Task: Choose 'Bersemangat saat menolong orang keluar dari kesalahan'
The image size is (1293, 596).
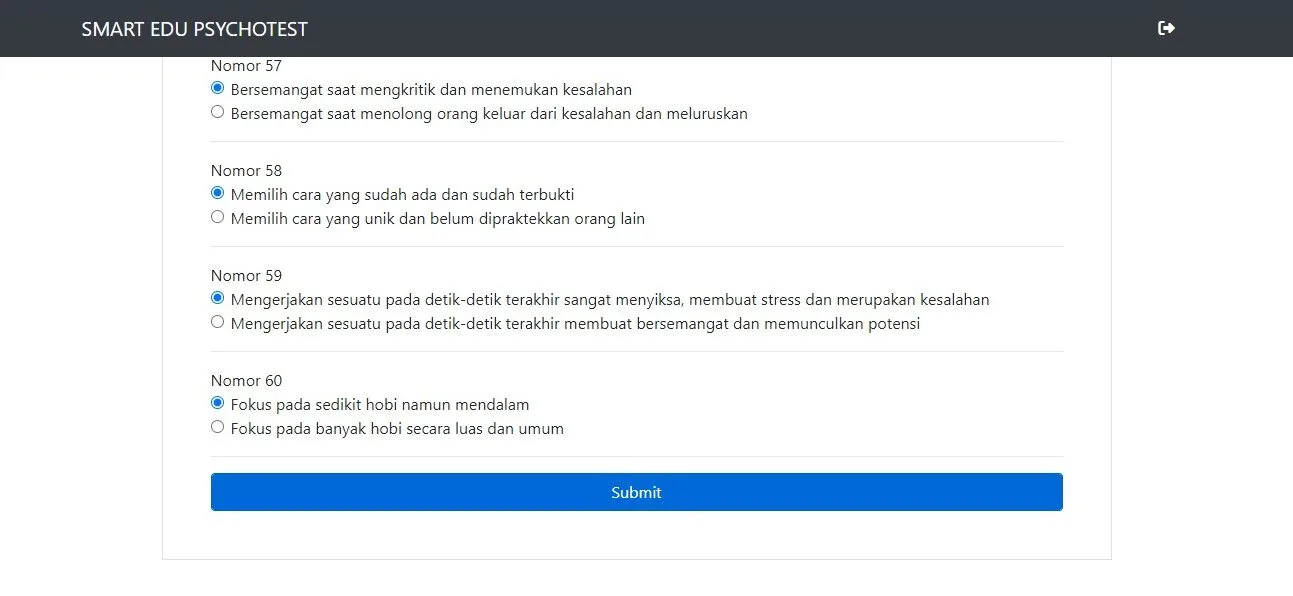Action: tap(217, 112)
